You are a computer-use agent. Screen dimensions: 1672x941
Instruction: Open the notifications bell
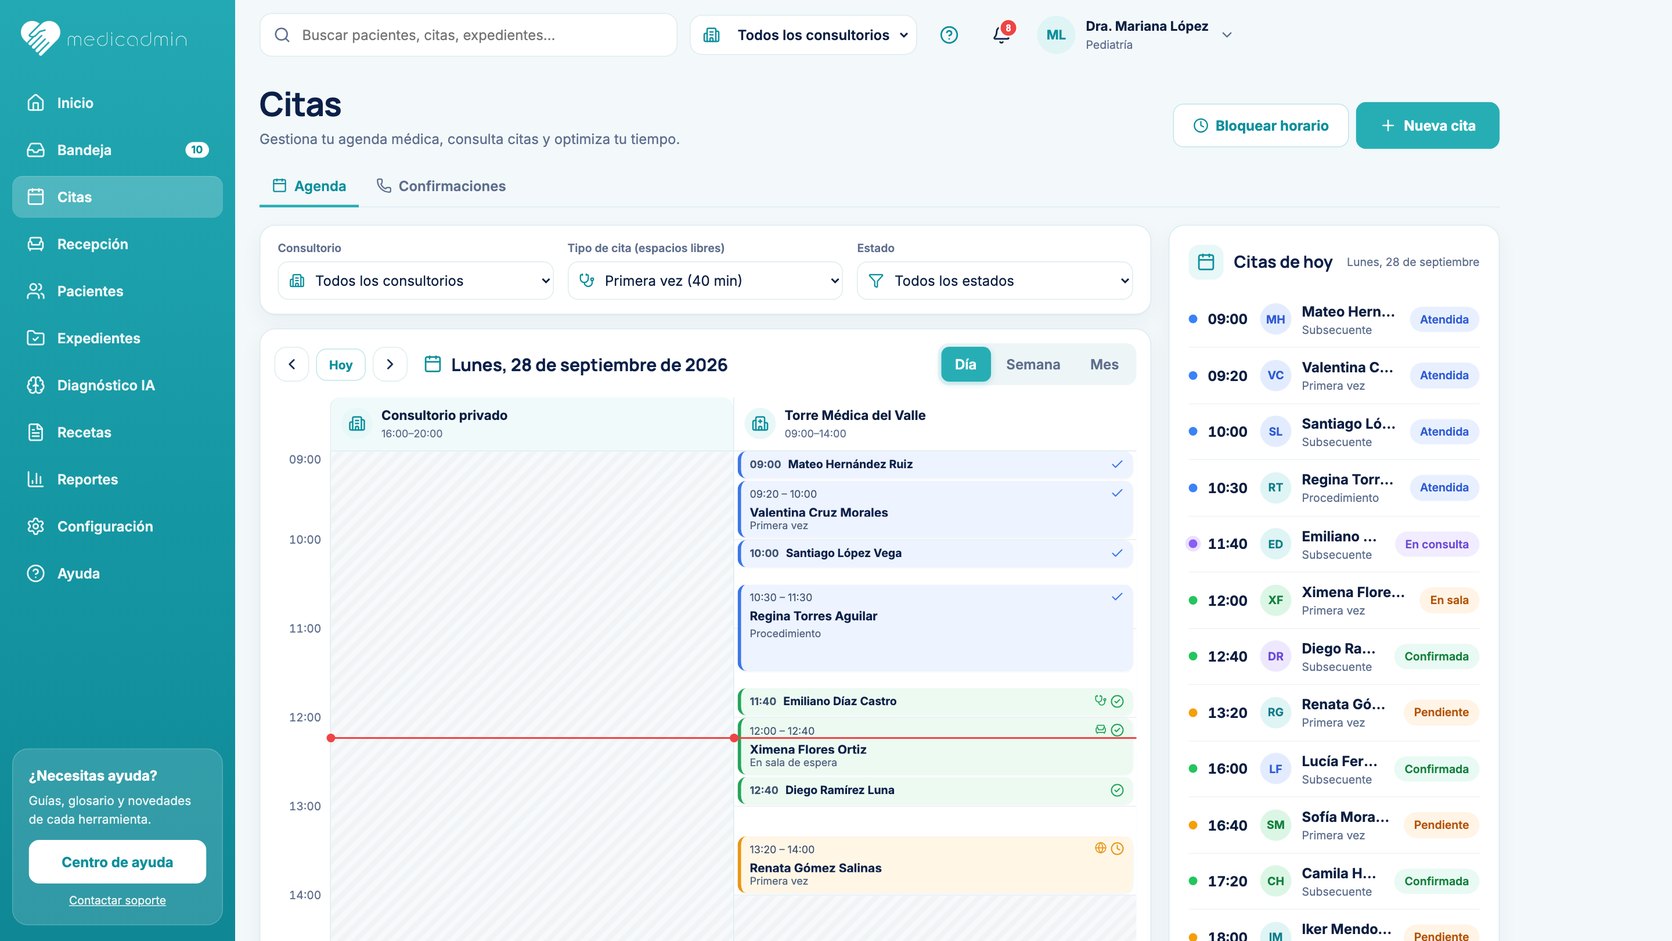pyautogui.click(x=1001, y=35)
